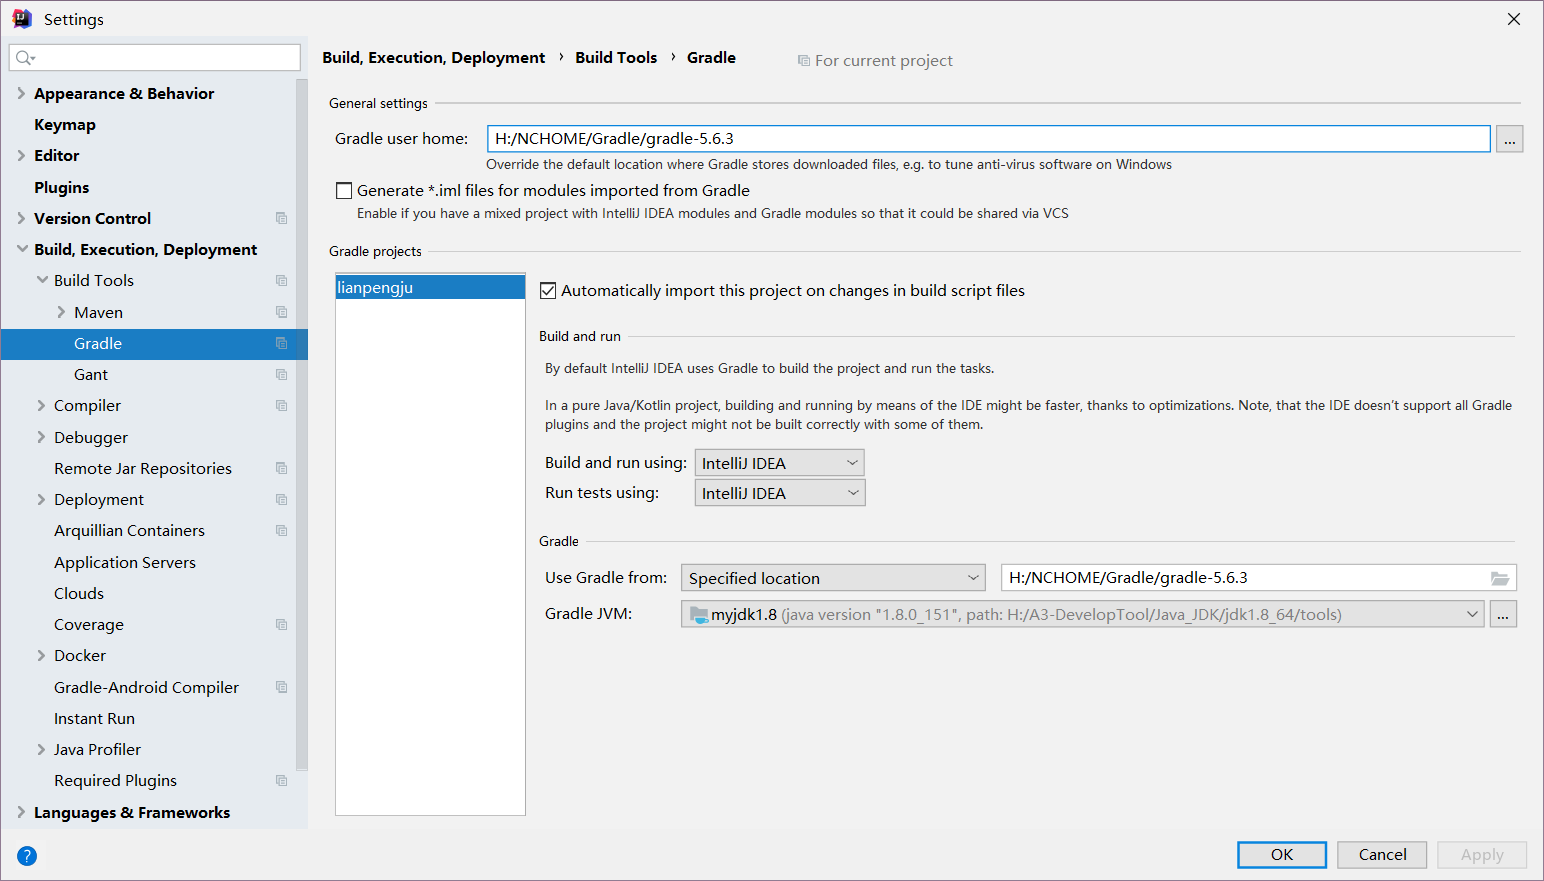This screenshot has width=1544, height=881.
Task: Click Build Tools breadcrumb in header
Action: tap(616, 58)
